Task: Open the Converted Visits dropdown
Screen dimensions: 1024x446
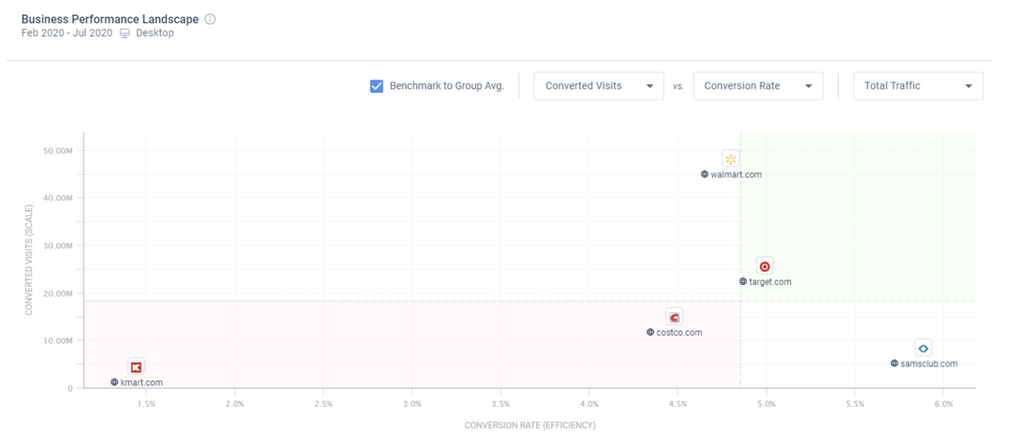Action: point(598,86)
